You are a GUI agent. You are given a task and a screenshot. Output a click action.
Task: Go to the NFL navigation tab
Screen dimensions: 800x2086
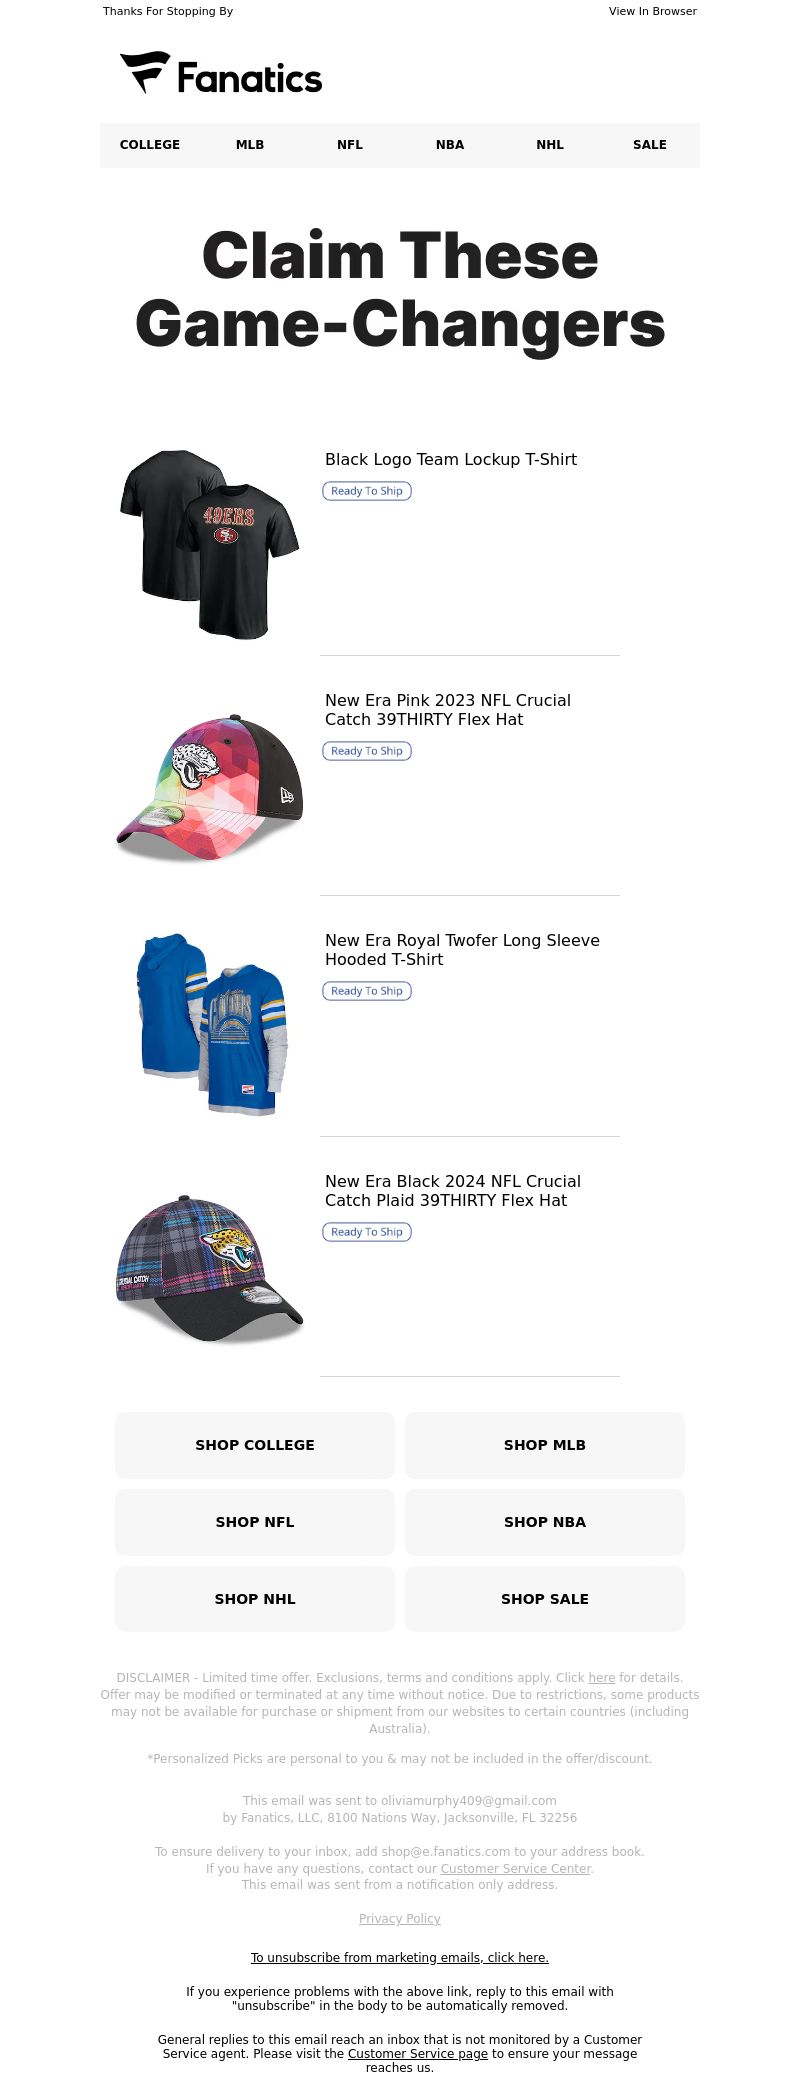(350, 145)
